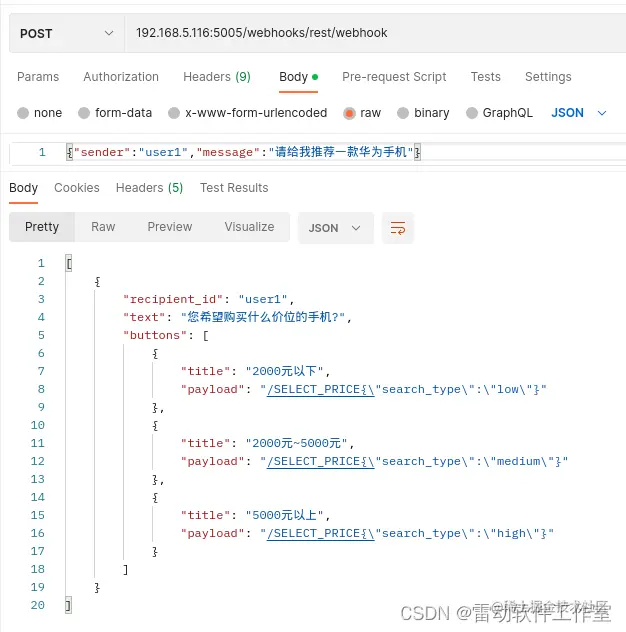Click the response "text" question value
Image resolution: width=626 pixels, height=632 pixels.
(263, 317)
